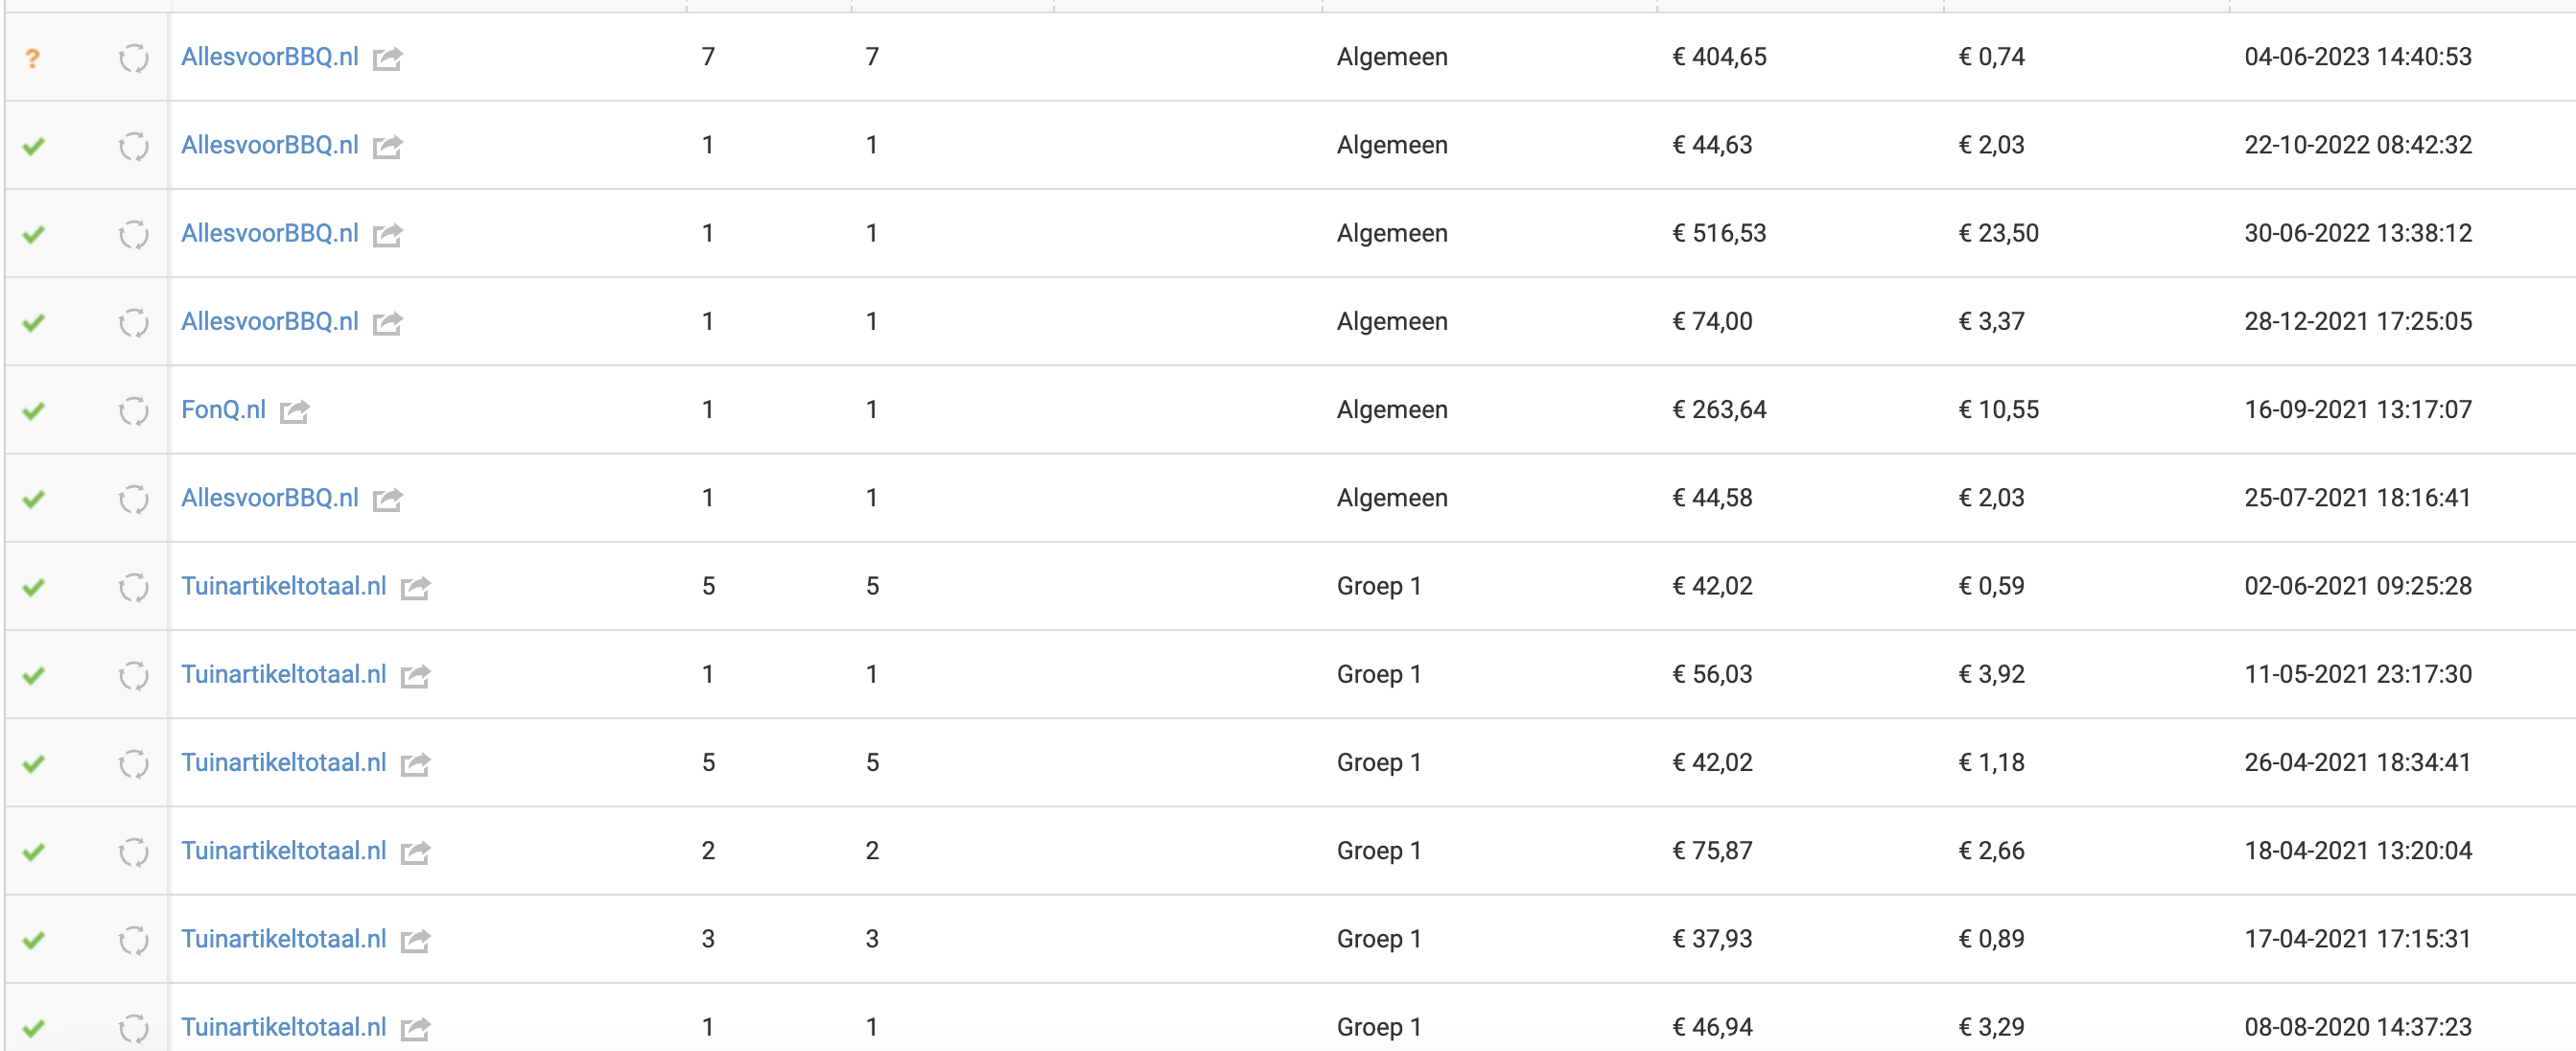Click the € 404,65 amount cell
This screenshot has height=1051, width=2576.
point(1719,57)
